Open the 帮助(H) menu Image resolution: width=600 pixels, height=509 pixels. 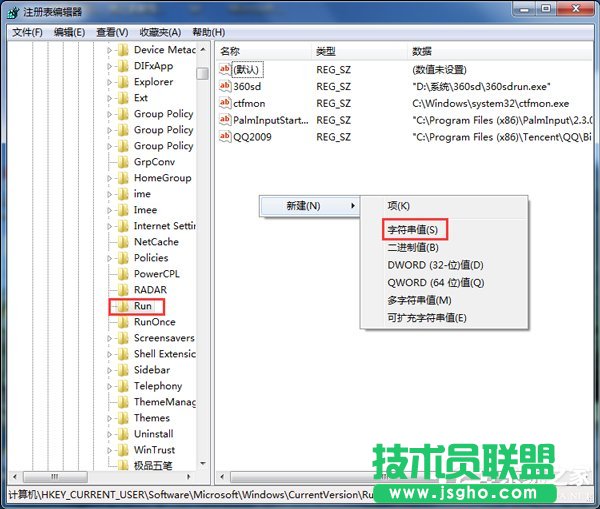pyautogui.click(x=209, y=32)
